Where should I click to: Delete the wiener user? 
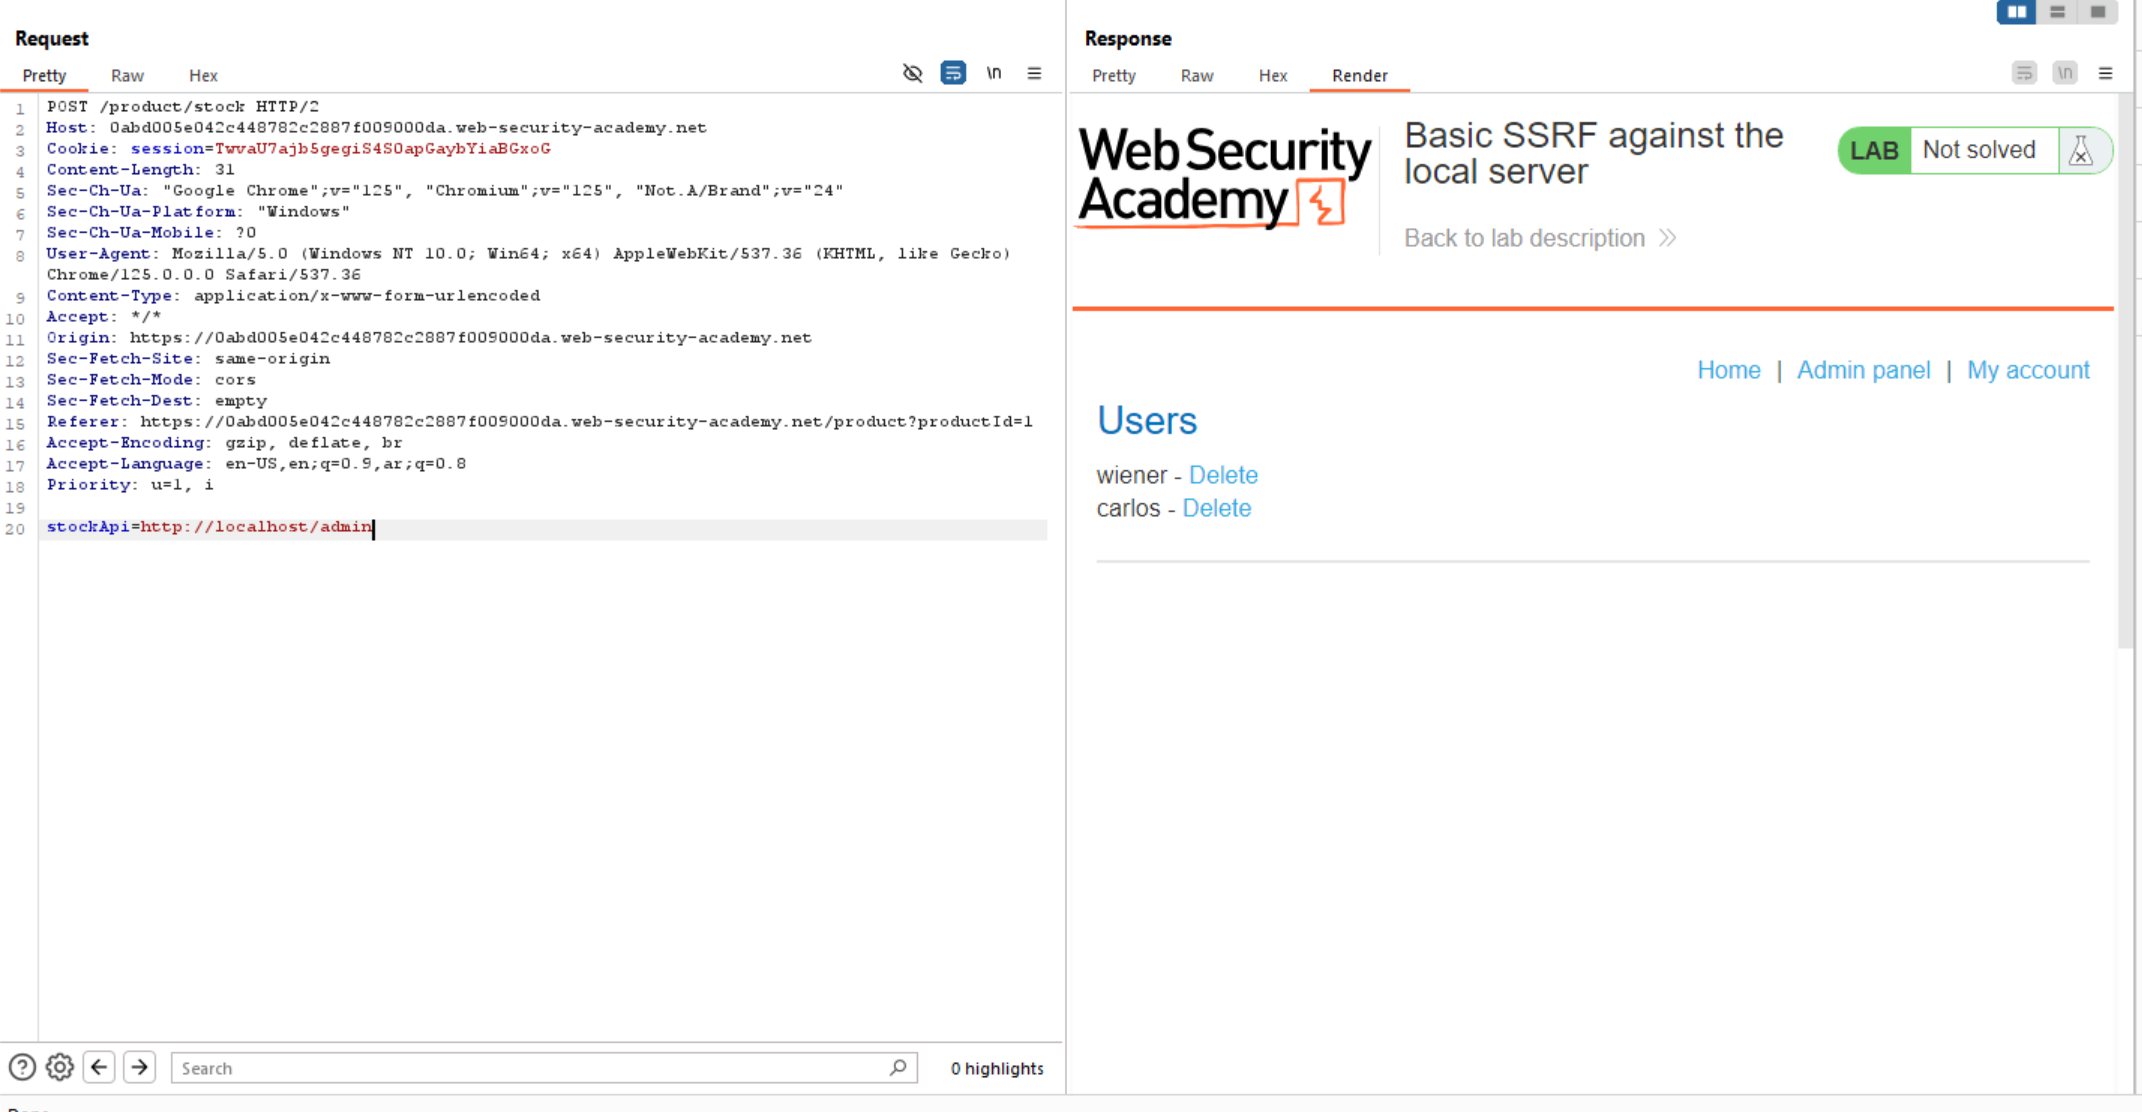1223,475
